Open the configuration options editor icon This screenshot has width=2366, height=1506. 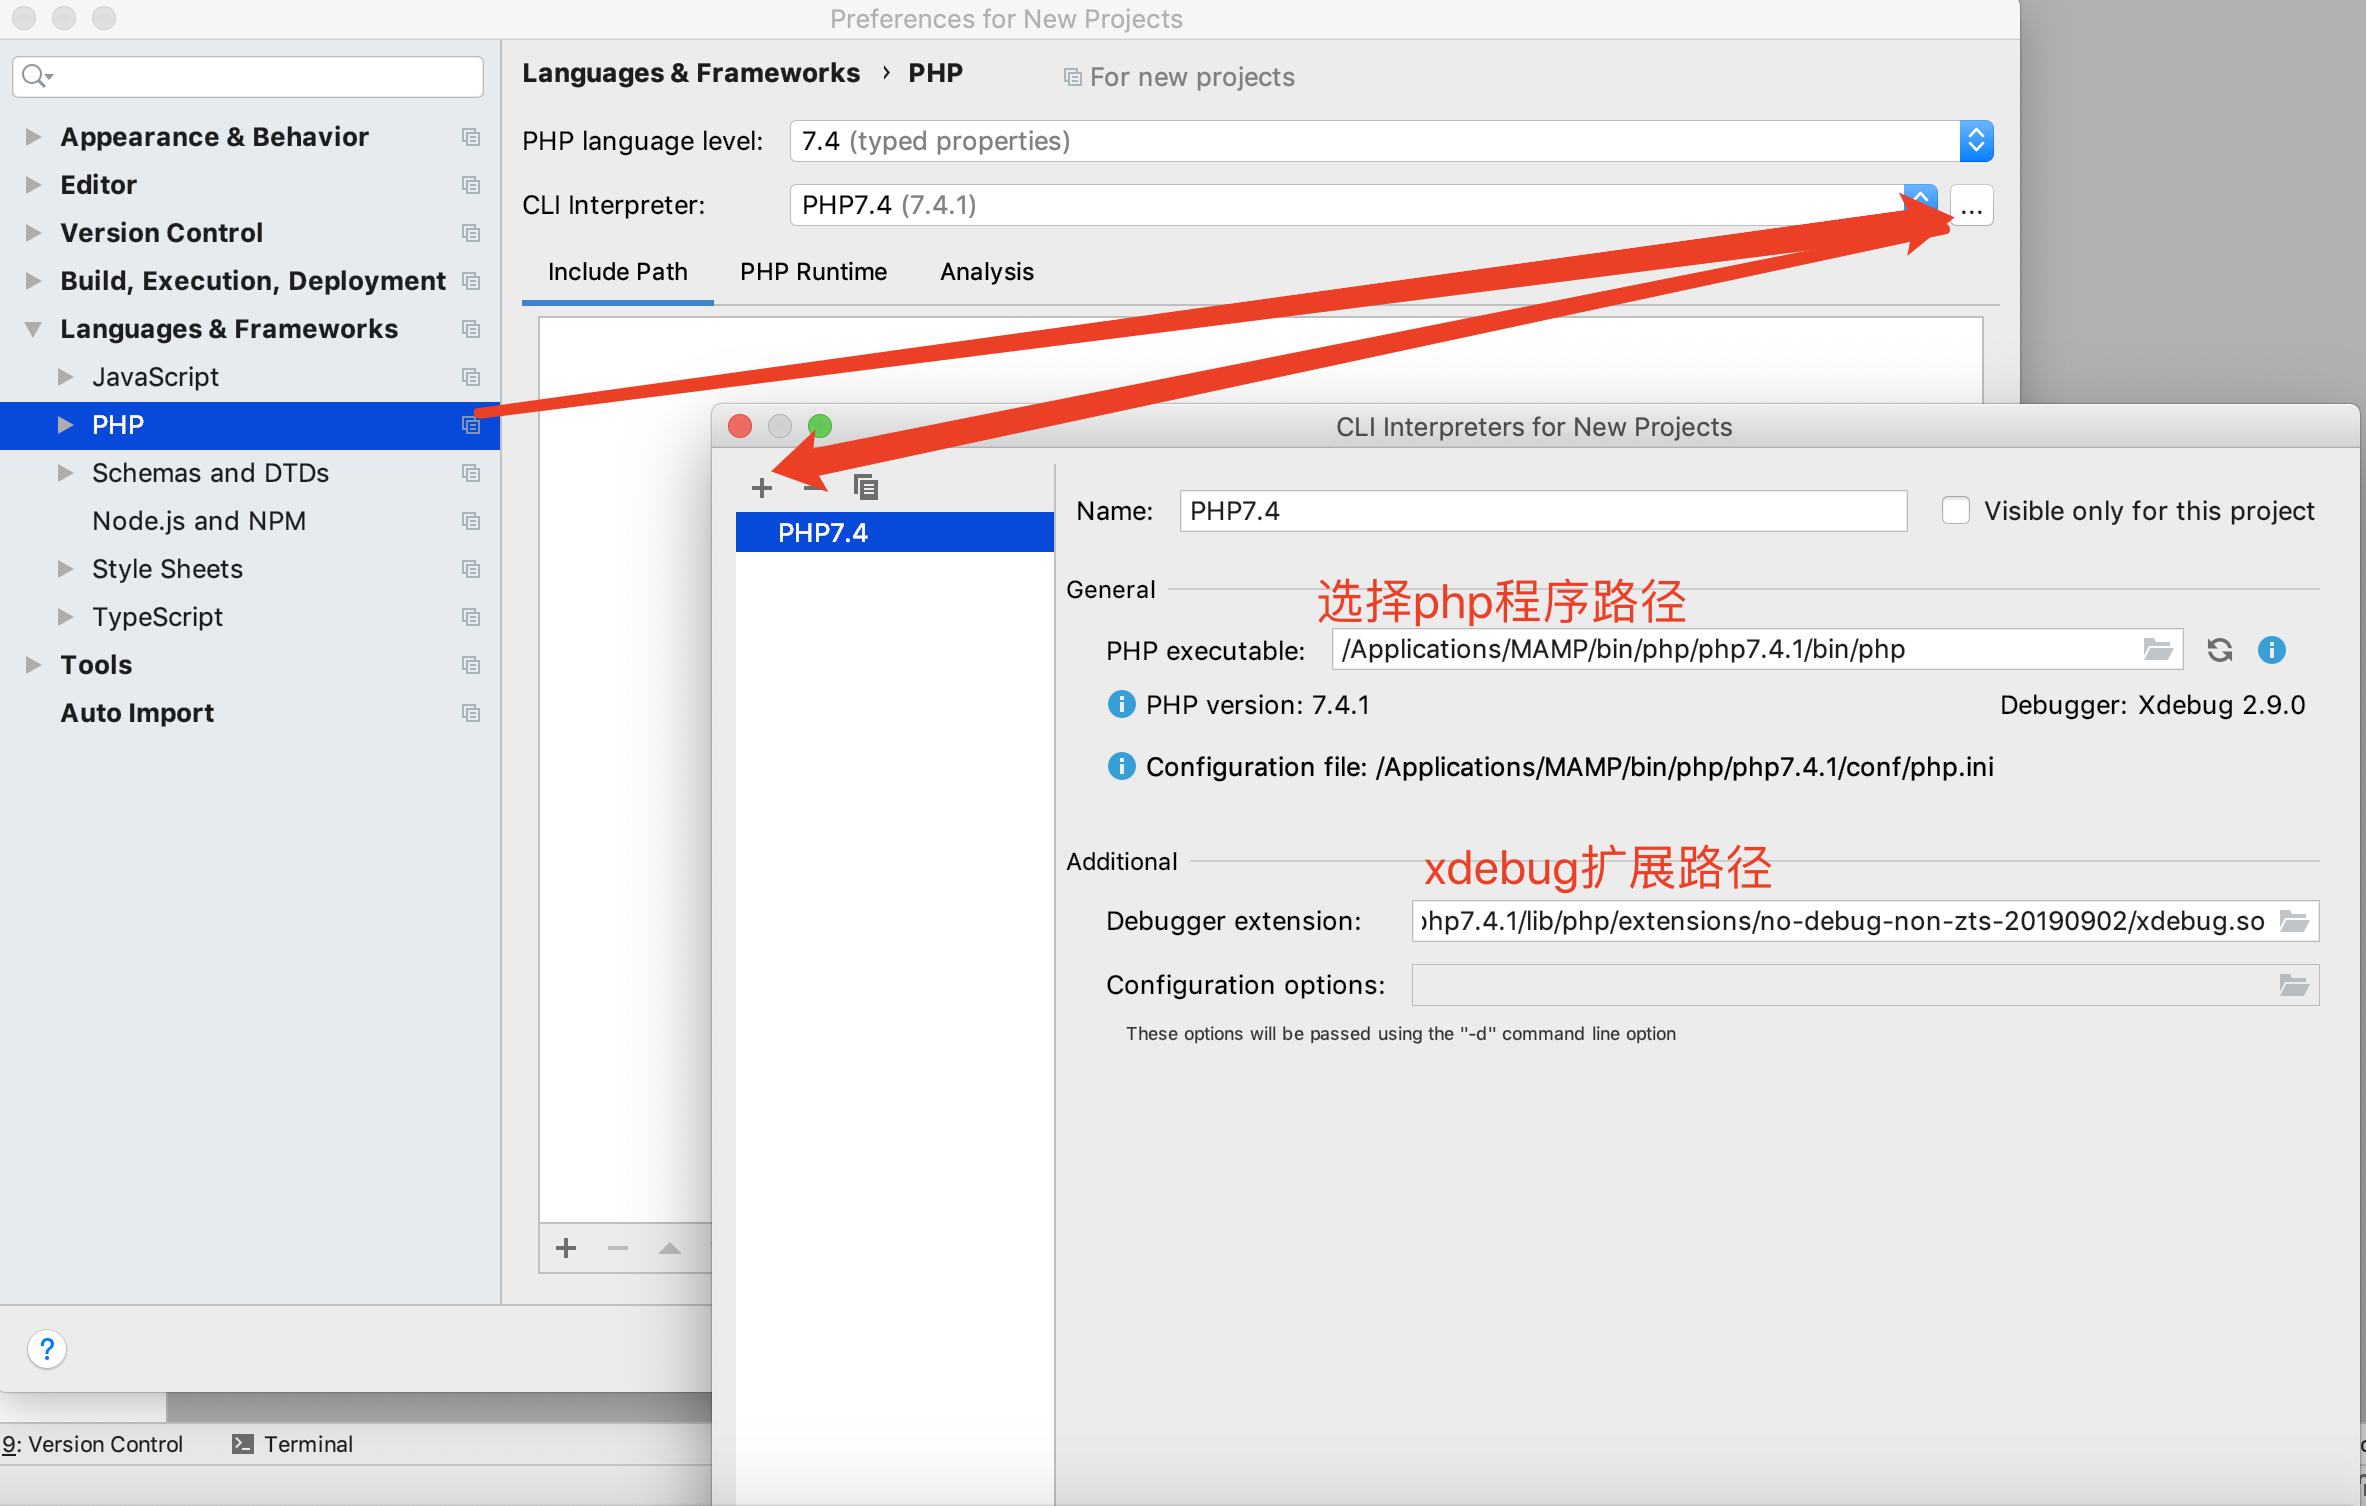click(2294, 985)
